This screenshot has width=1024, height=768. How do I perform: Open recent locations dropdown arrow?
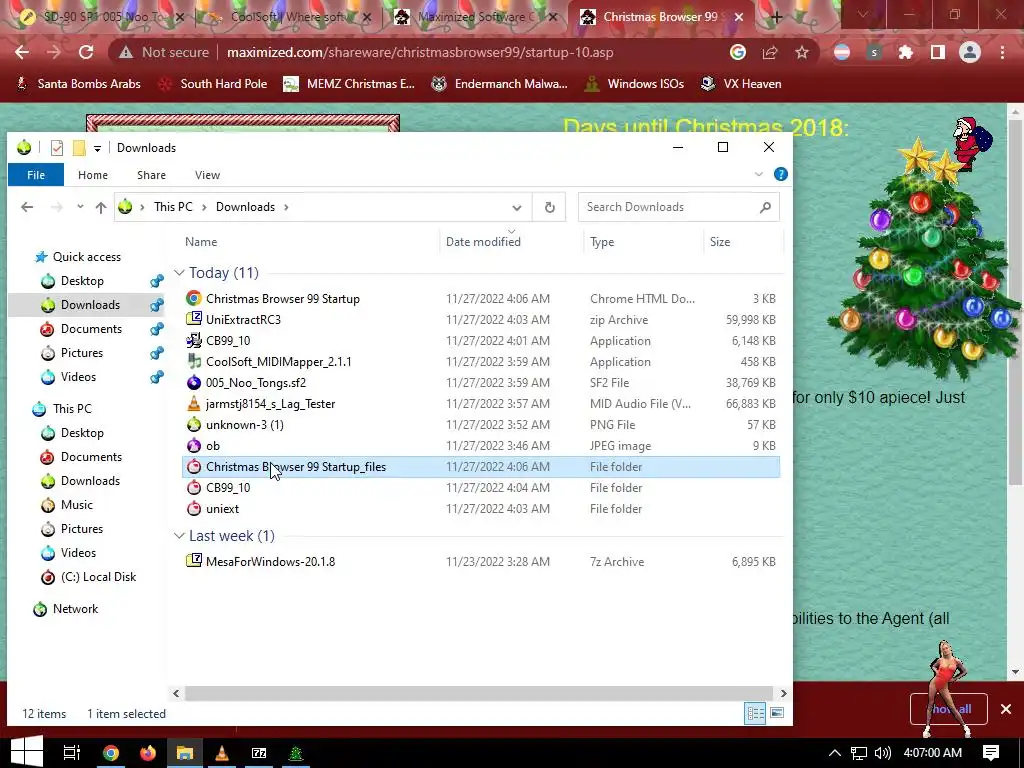pyautogui.click(x=80, y=206)
